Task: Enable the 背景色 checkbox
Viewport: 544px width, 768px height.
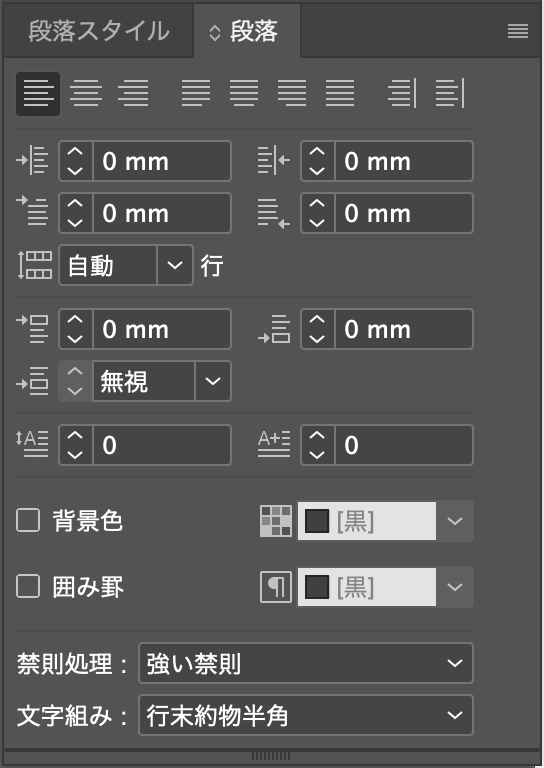Action: (x=28, y=520)
